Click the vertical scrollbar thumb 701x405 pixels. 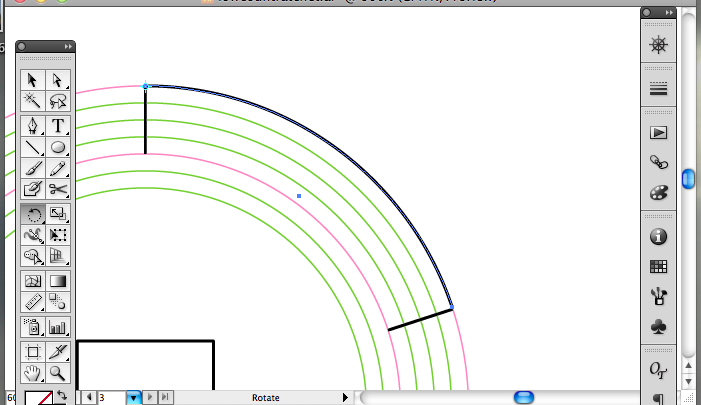click(688, 179)
